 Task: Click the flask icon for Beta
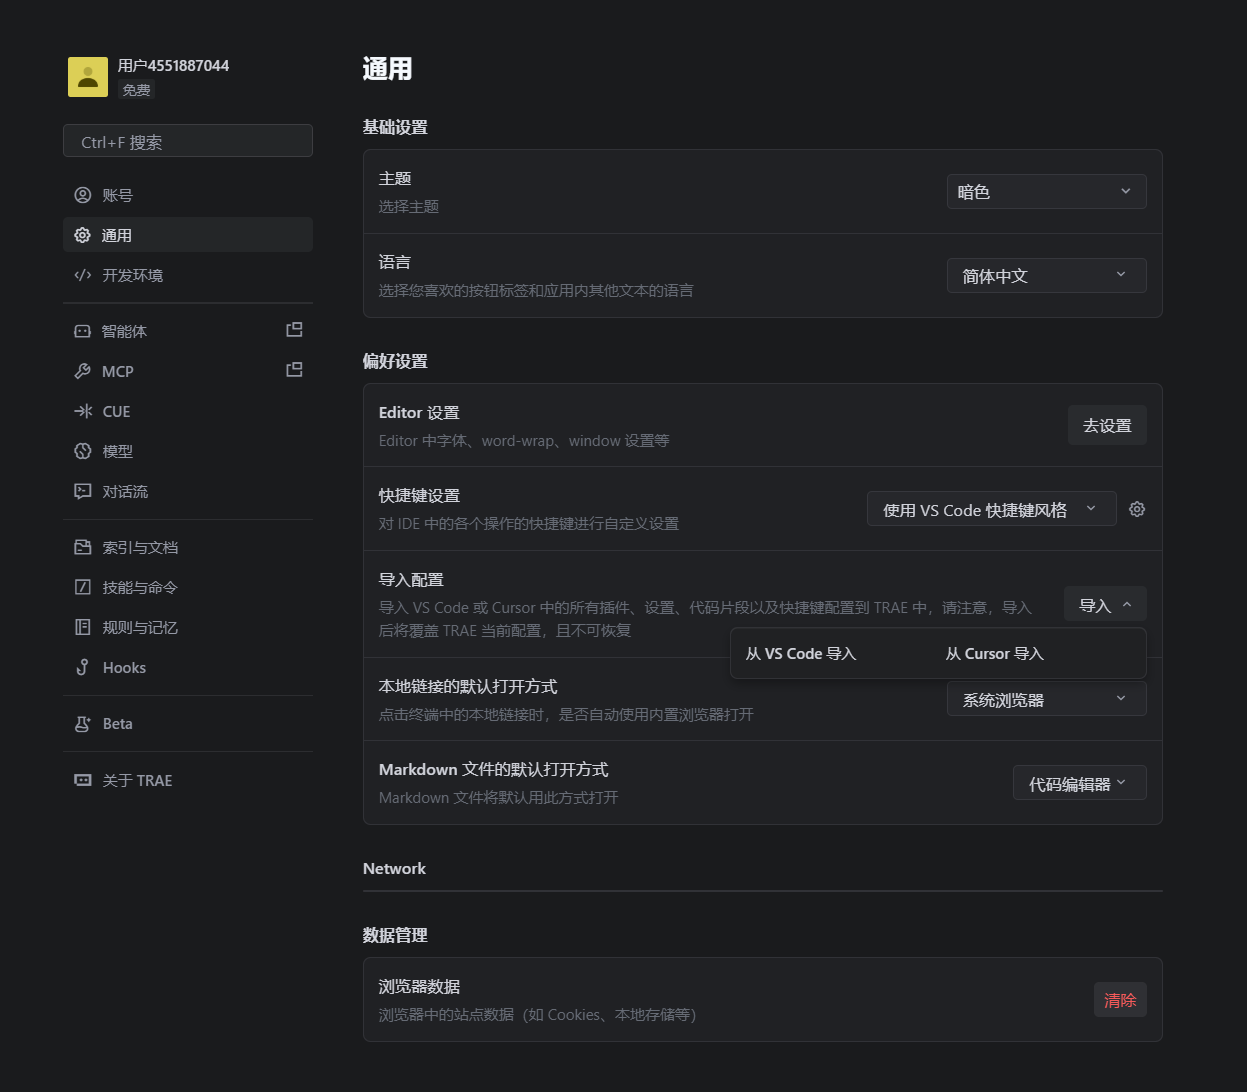pos(83,723)
